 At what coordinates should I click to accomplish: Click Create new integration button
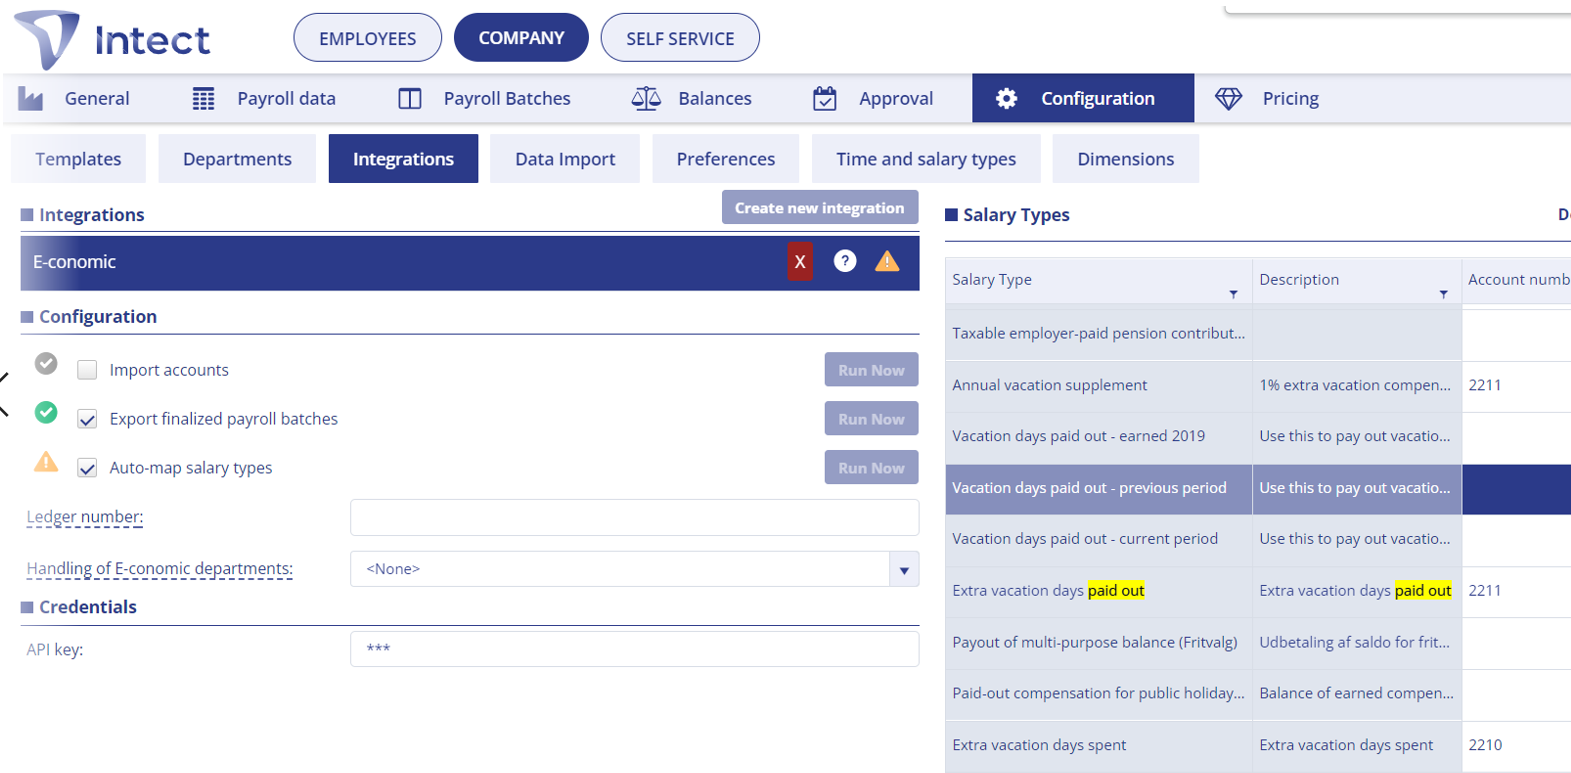[819, 208]
